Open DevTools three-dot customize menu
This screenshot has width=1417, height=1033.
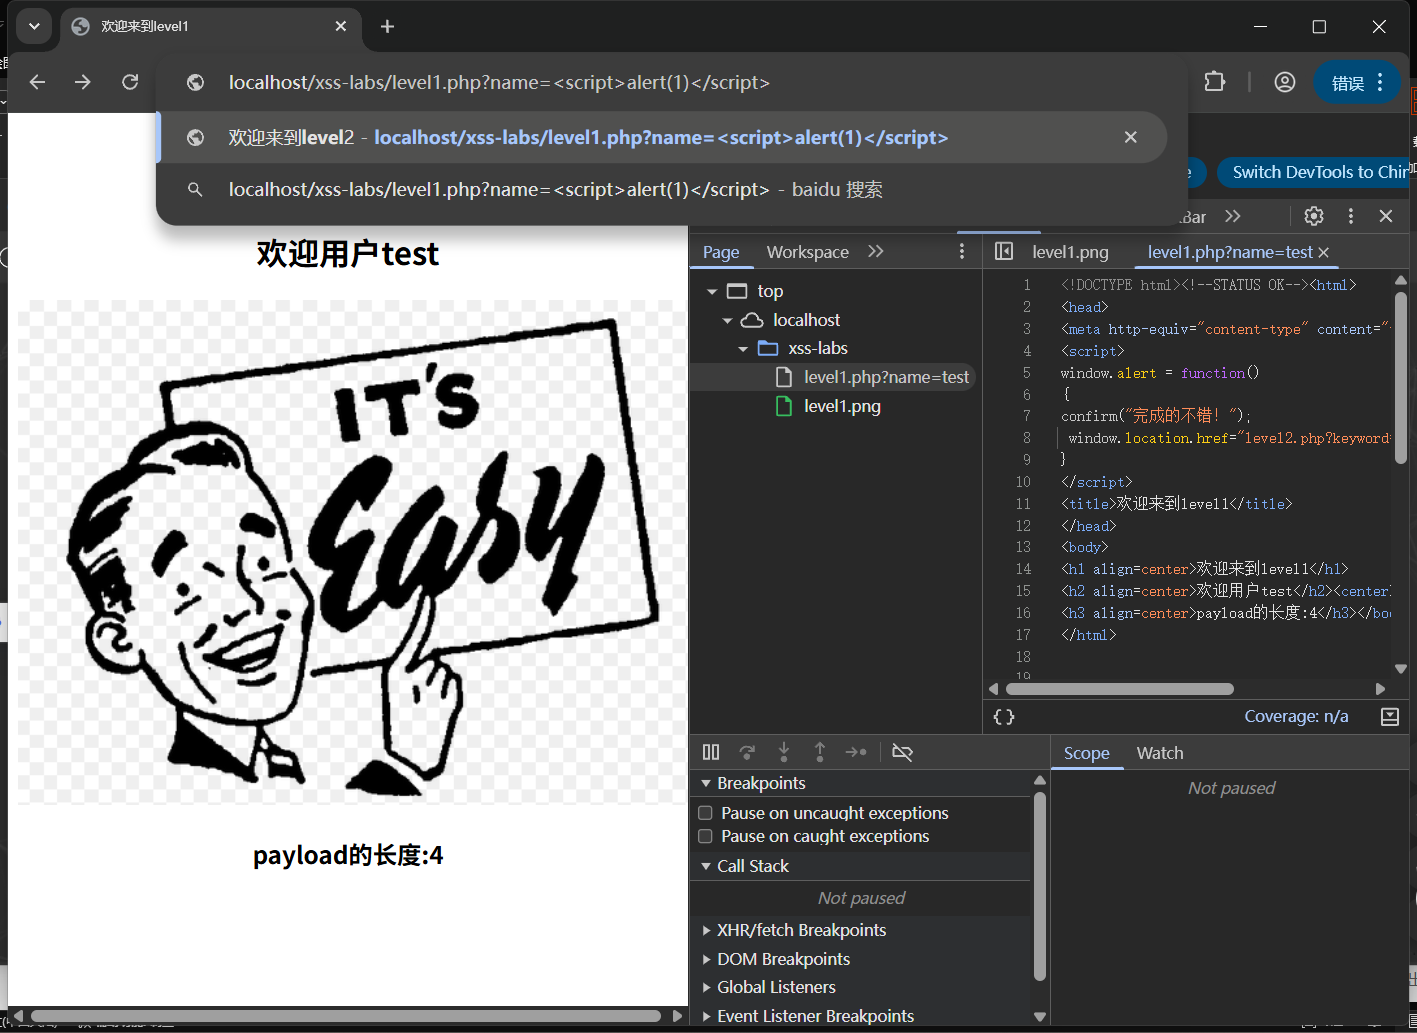[x=1351, y=216]
